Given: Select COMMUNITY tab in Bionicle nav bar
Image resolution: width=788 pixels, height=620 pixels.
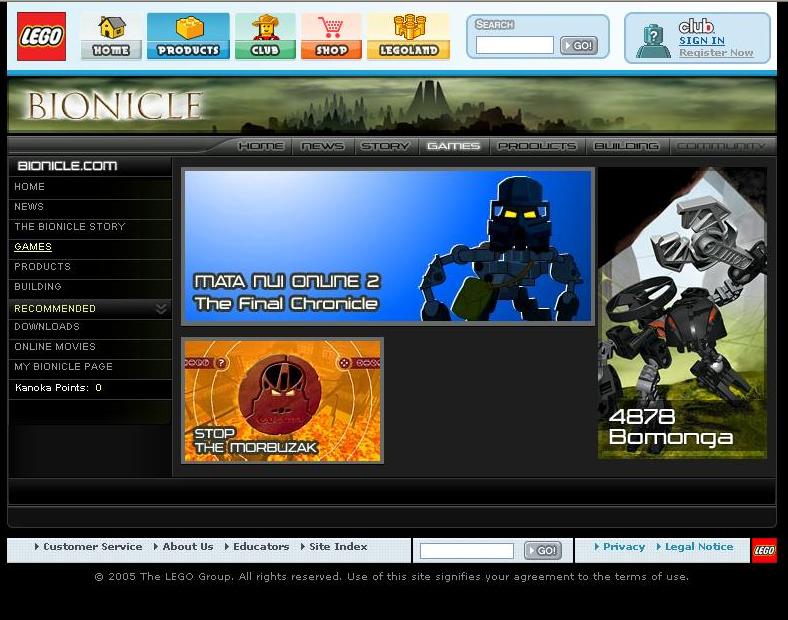Looking at the screenshot, I should (x=721, y=146).
